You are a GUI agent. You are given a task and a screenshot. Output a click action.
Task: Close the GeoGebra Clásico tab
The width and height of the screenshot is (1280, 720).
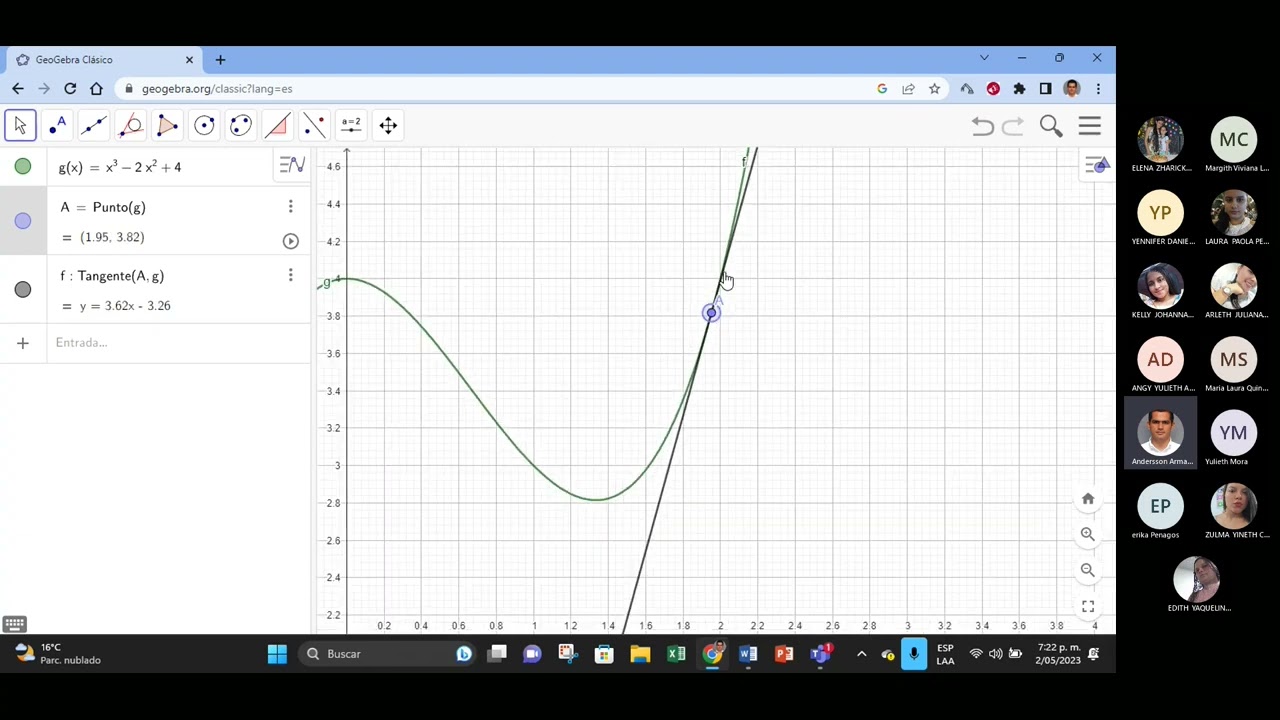coord(189,60)
